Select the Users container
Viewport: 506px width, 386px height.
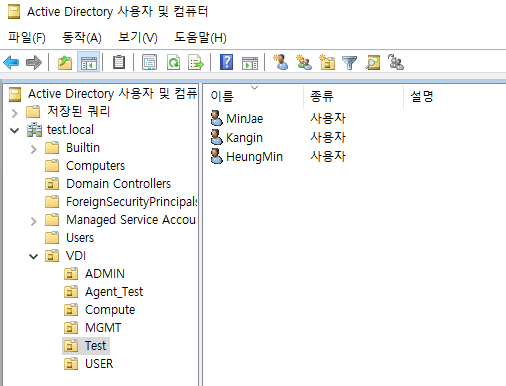coord(80,238)
